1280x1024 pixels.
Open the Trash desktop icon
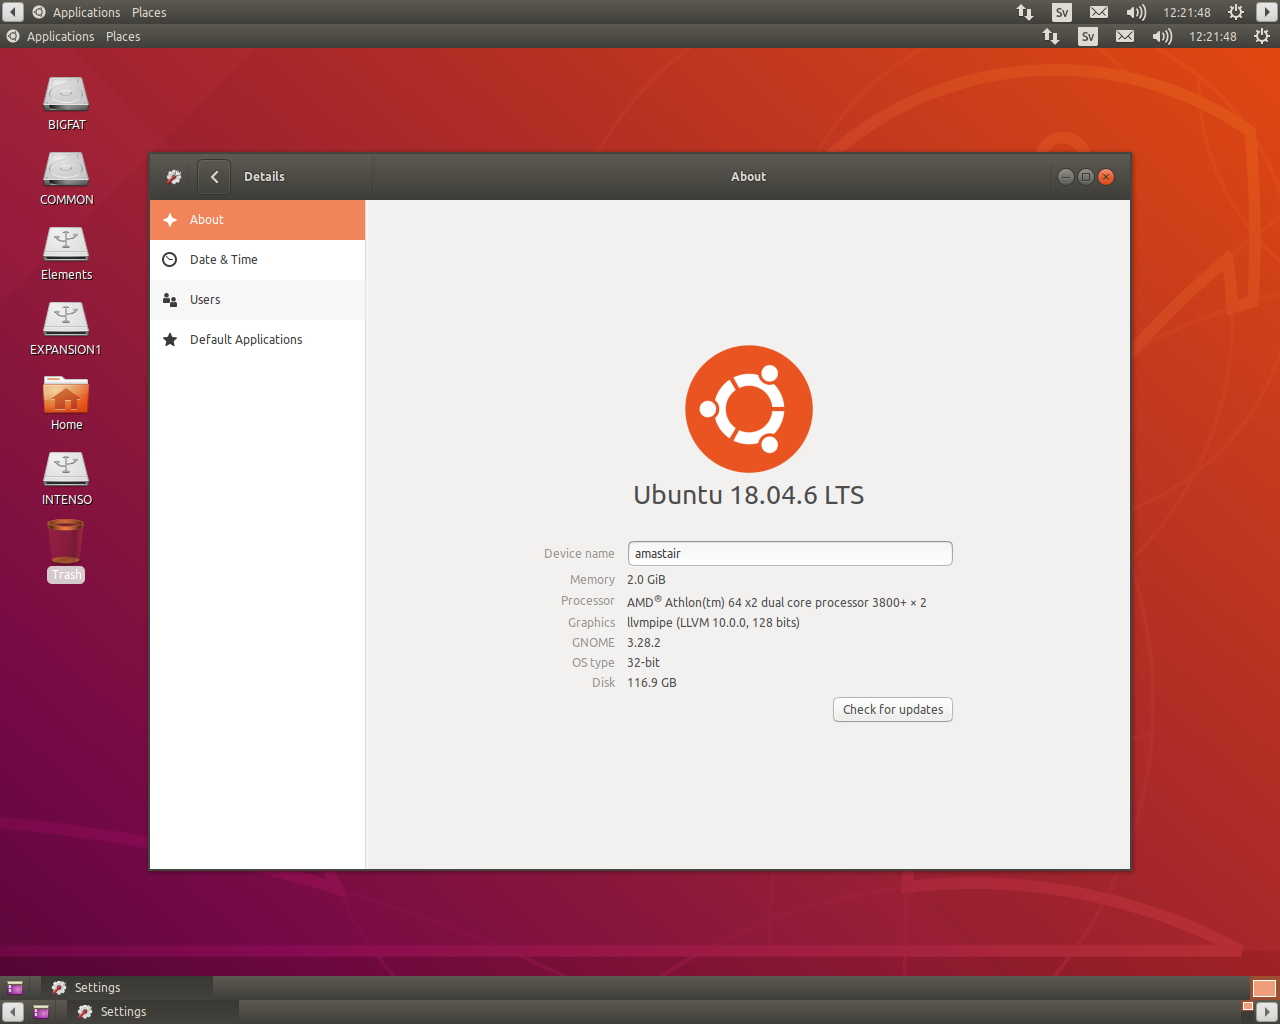pos(66,543)
